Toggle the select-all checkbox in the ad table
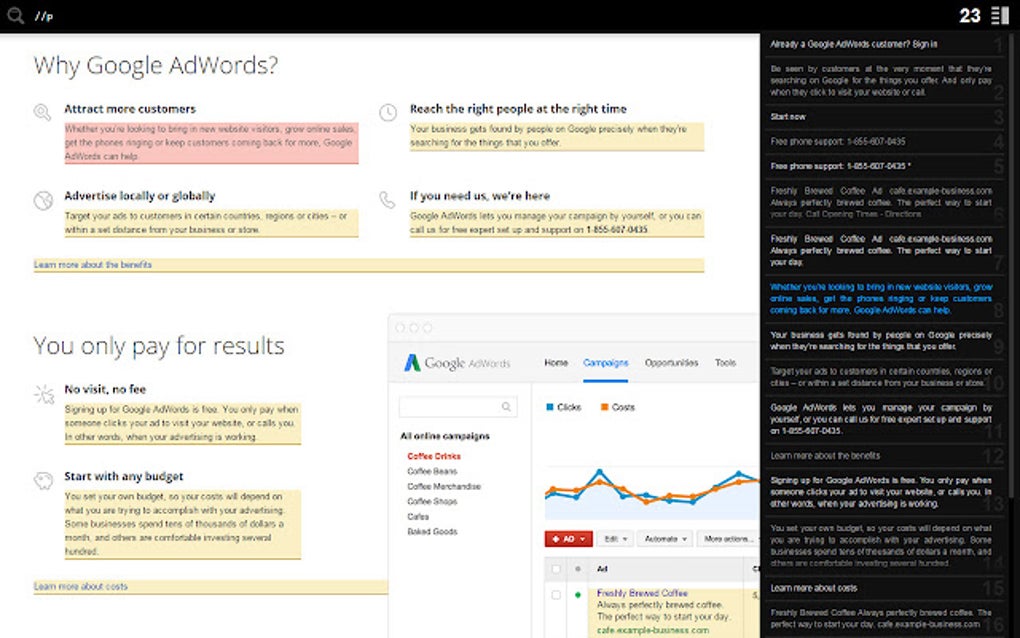The width and height of the screenshot is (1020, 638). click(x=556, y=569)
